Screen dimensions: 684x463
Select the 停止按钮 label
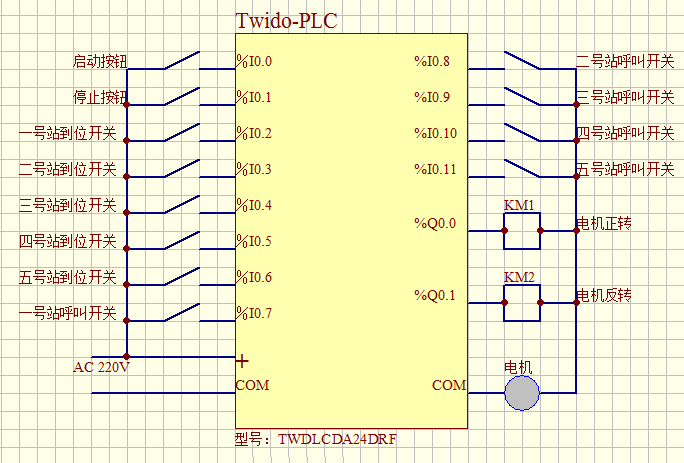click(100, 98)
